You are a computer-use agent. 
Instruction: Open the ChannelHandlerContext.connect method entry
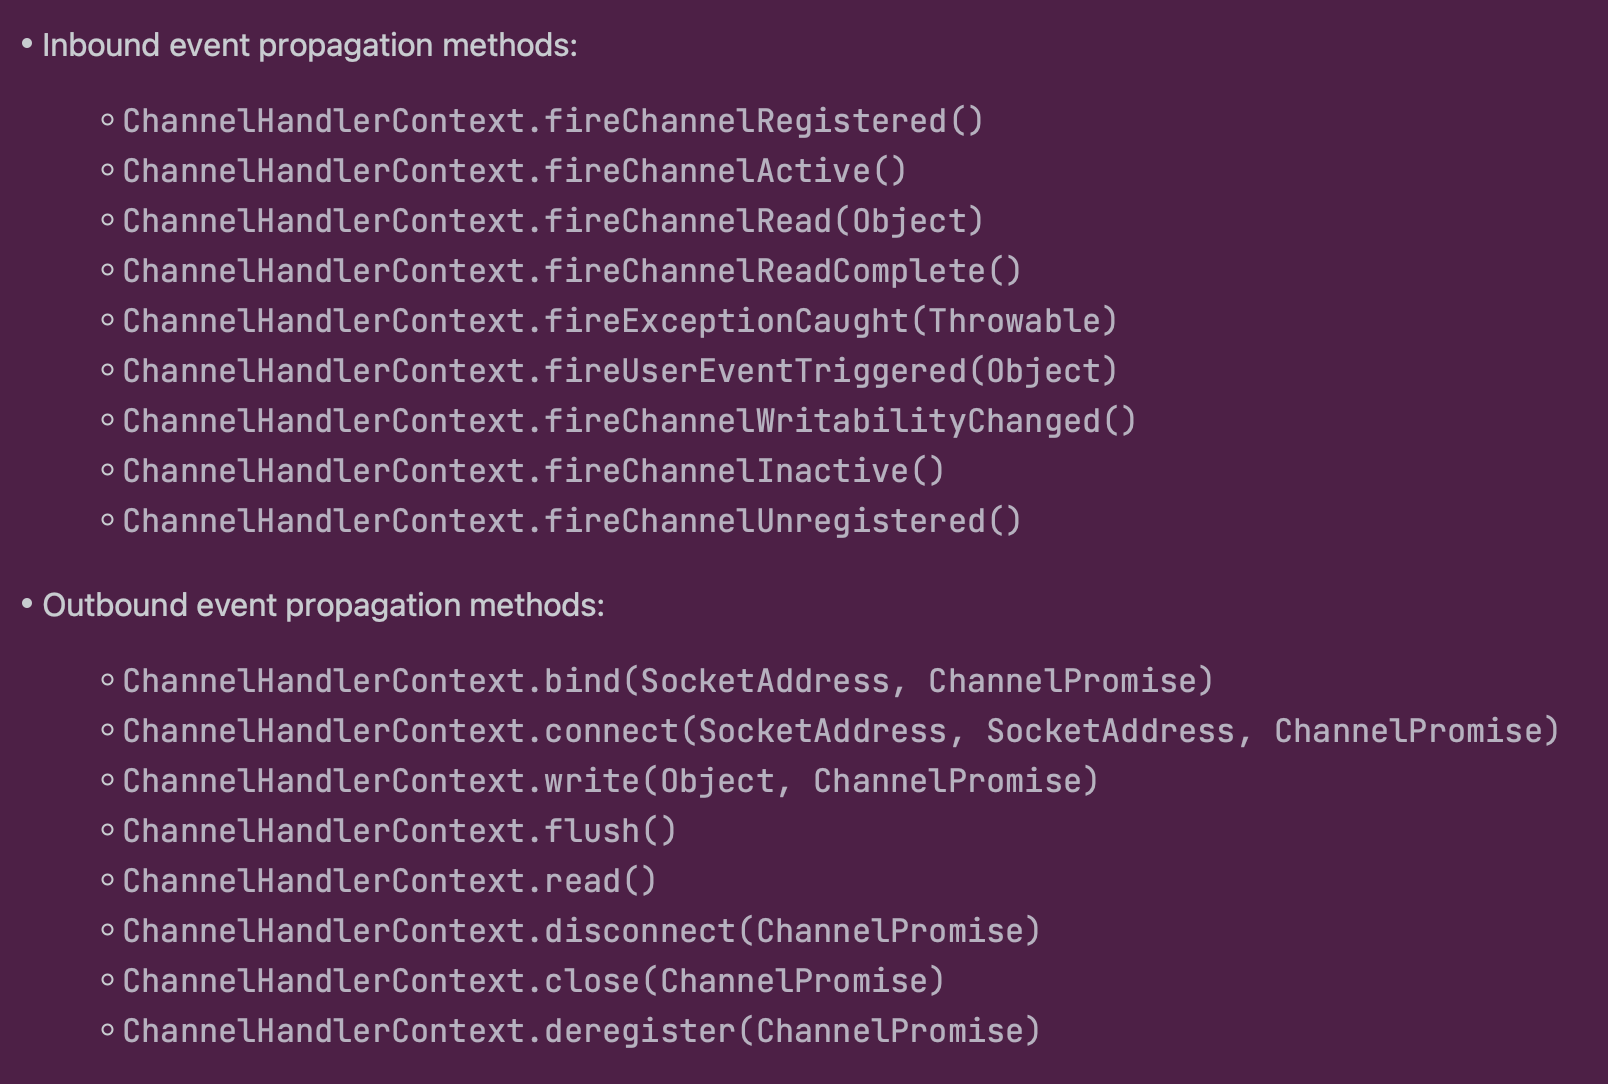[840, 731]
